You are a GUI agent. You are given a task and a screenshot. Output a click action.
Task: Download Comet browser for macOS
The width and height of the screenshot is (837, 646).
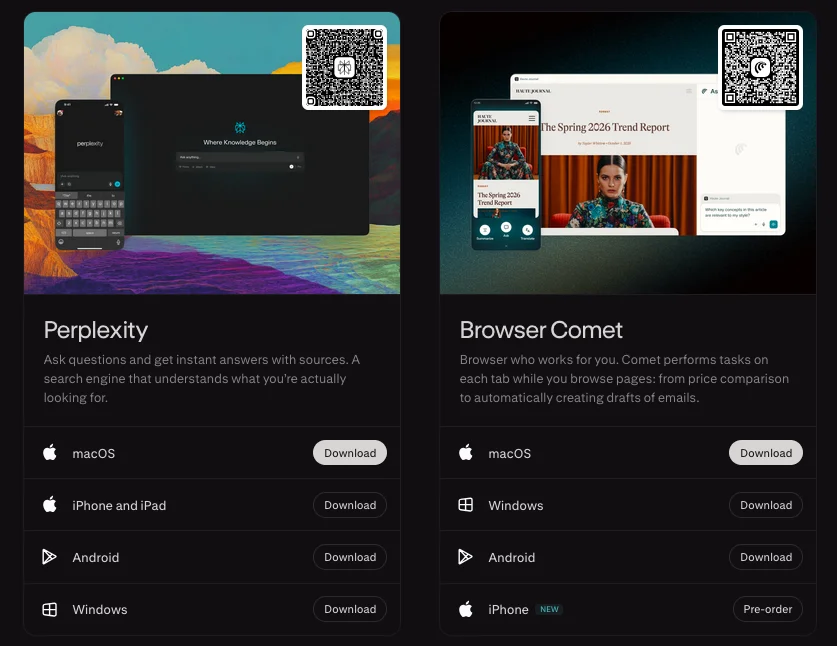click(x=766, y=453)
